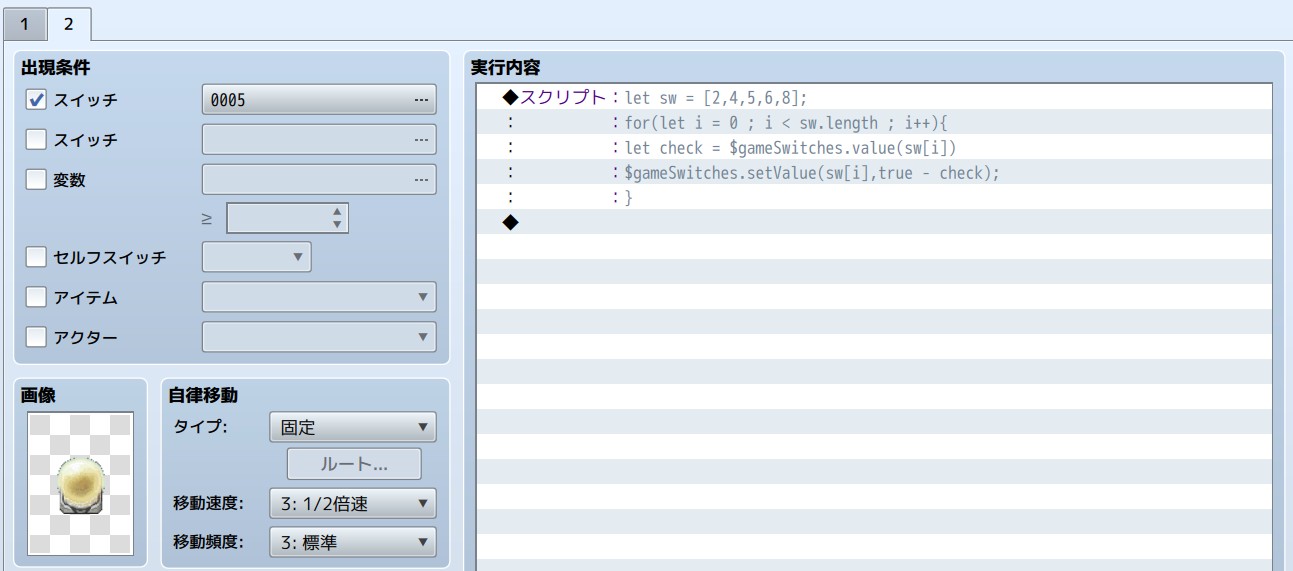
Task: Enable the second スイッチ condition checkbox
Action: (36, 139)
